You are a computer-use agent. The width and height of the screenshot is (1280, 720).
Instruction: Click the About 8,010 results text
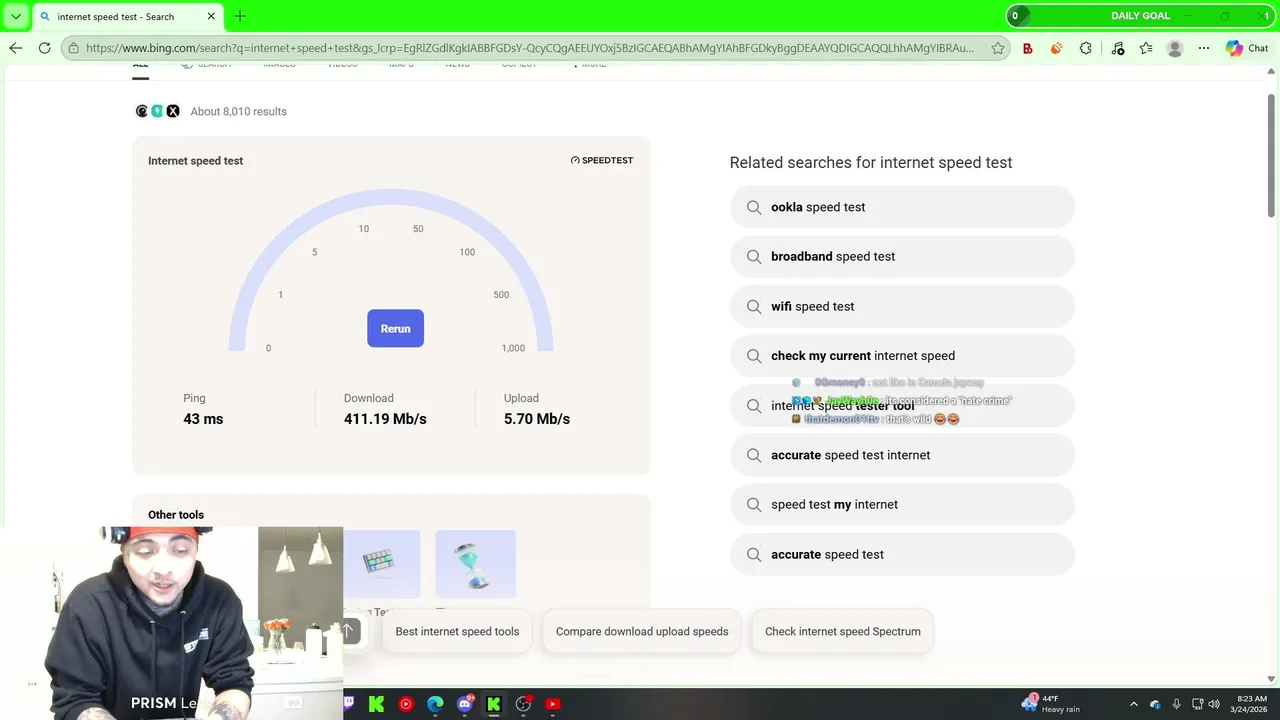click(238, 111)
